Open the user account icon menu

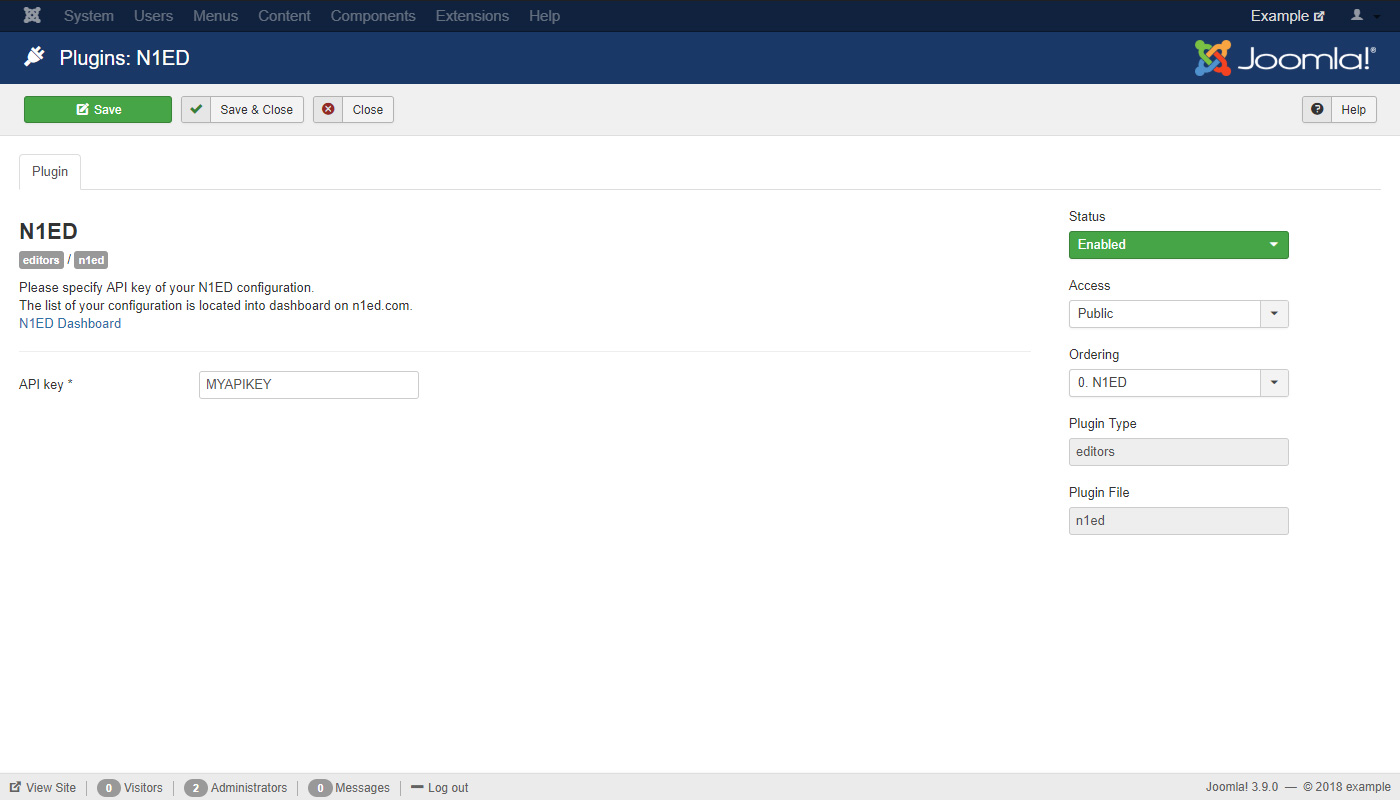(x=1364, y=16)
